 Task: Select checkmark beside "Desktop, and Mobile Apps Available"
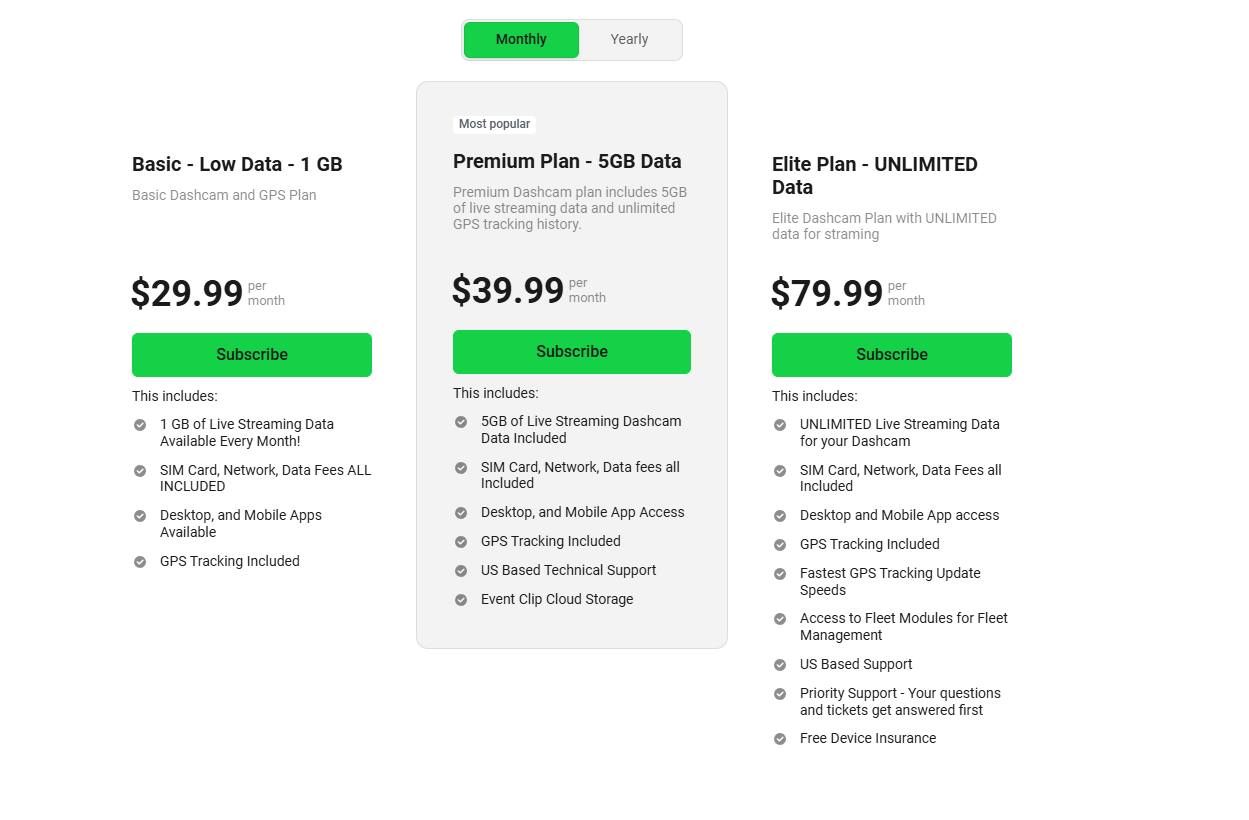coord(140,515)
